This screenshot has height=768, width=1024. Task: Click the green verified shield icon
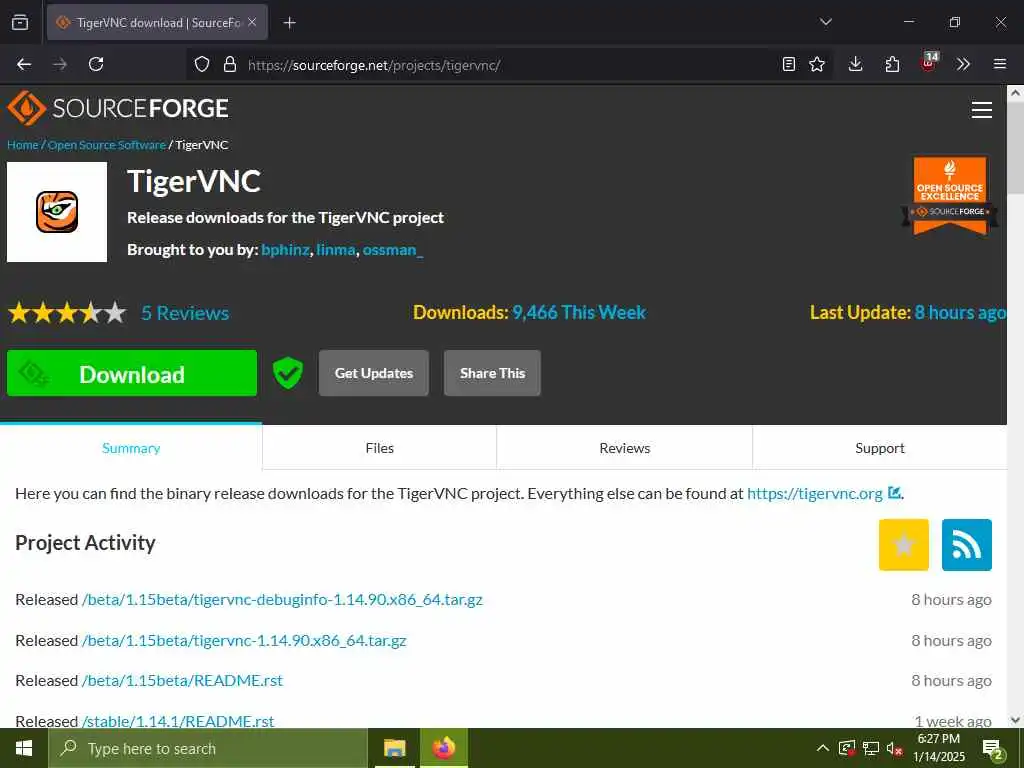pos(287,373)
